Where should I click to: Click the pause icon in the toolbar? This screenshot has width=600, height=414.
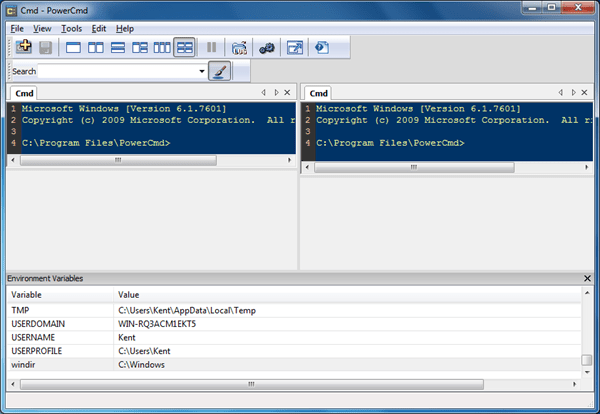(211, 47)
